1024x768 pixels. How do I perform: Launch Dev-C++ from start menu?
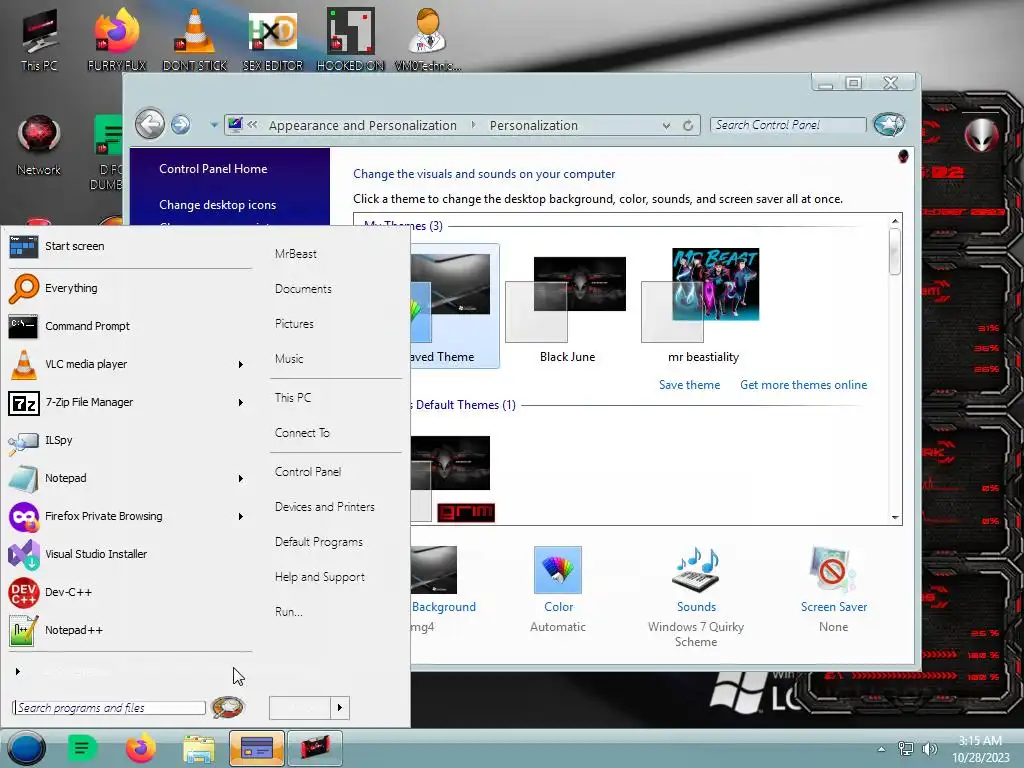click(x=129, y=592)
